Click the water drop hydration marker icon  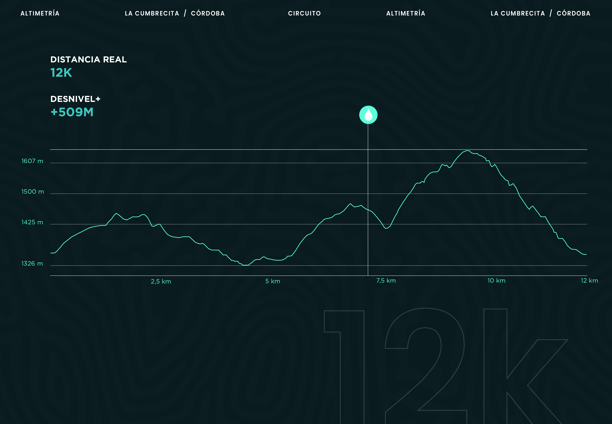[x=368, y=115]
